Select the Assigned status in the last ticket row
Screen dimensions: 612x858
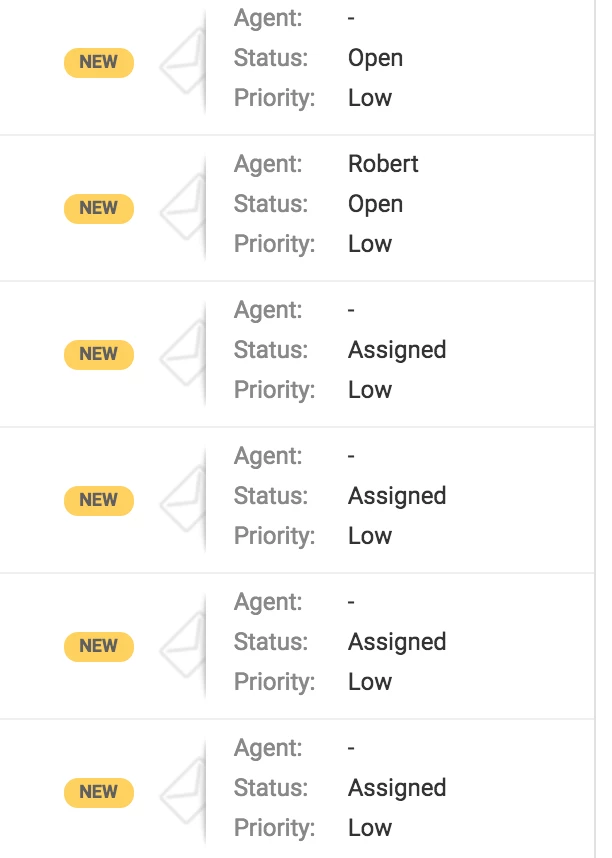point(397,789)
